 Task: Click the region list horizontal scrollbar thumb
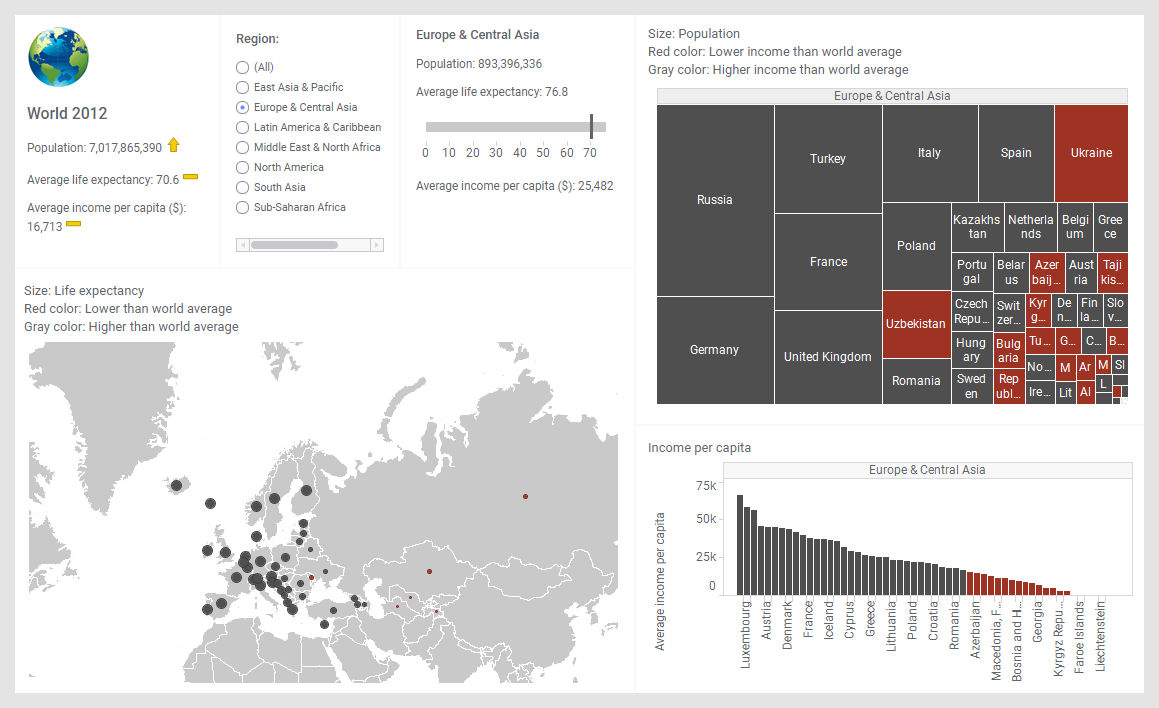tap(294, 245)
